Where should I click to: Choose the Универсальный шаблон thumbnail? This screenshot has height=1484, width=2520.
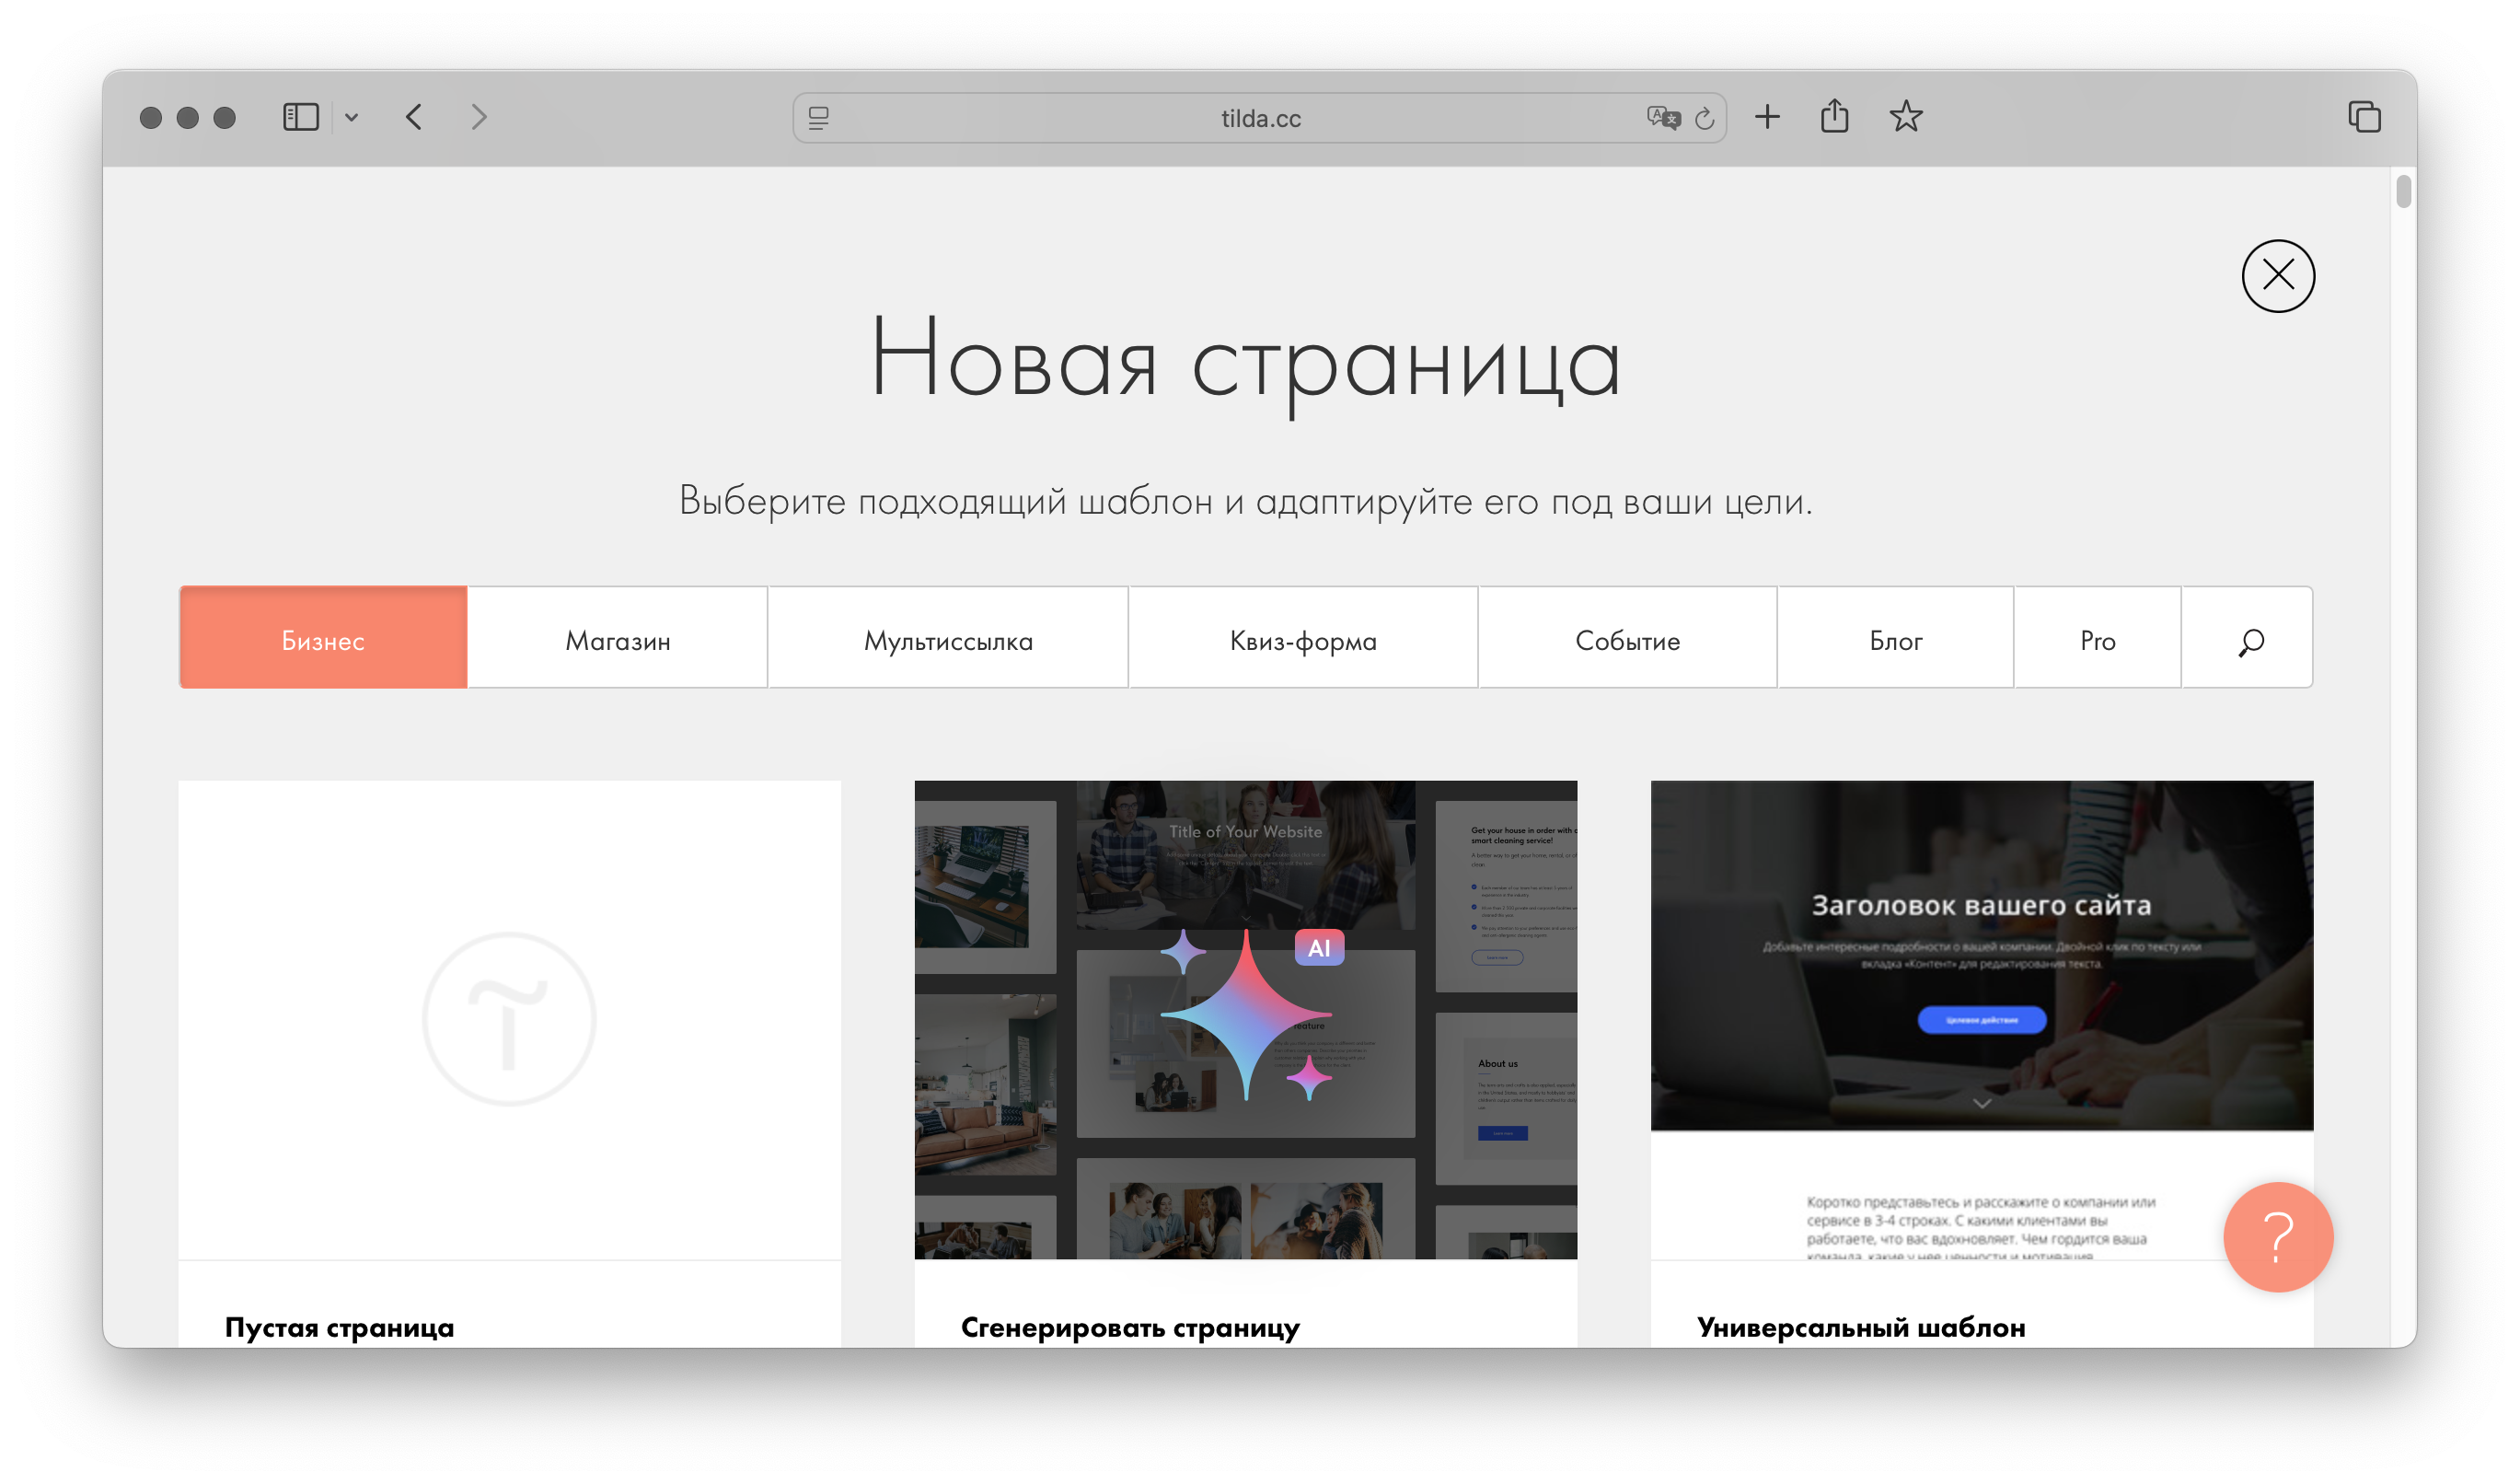point(1981,1019)
